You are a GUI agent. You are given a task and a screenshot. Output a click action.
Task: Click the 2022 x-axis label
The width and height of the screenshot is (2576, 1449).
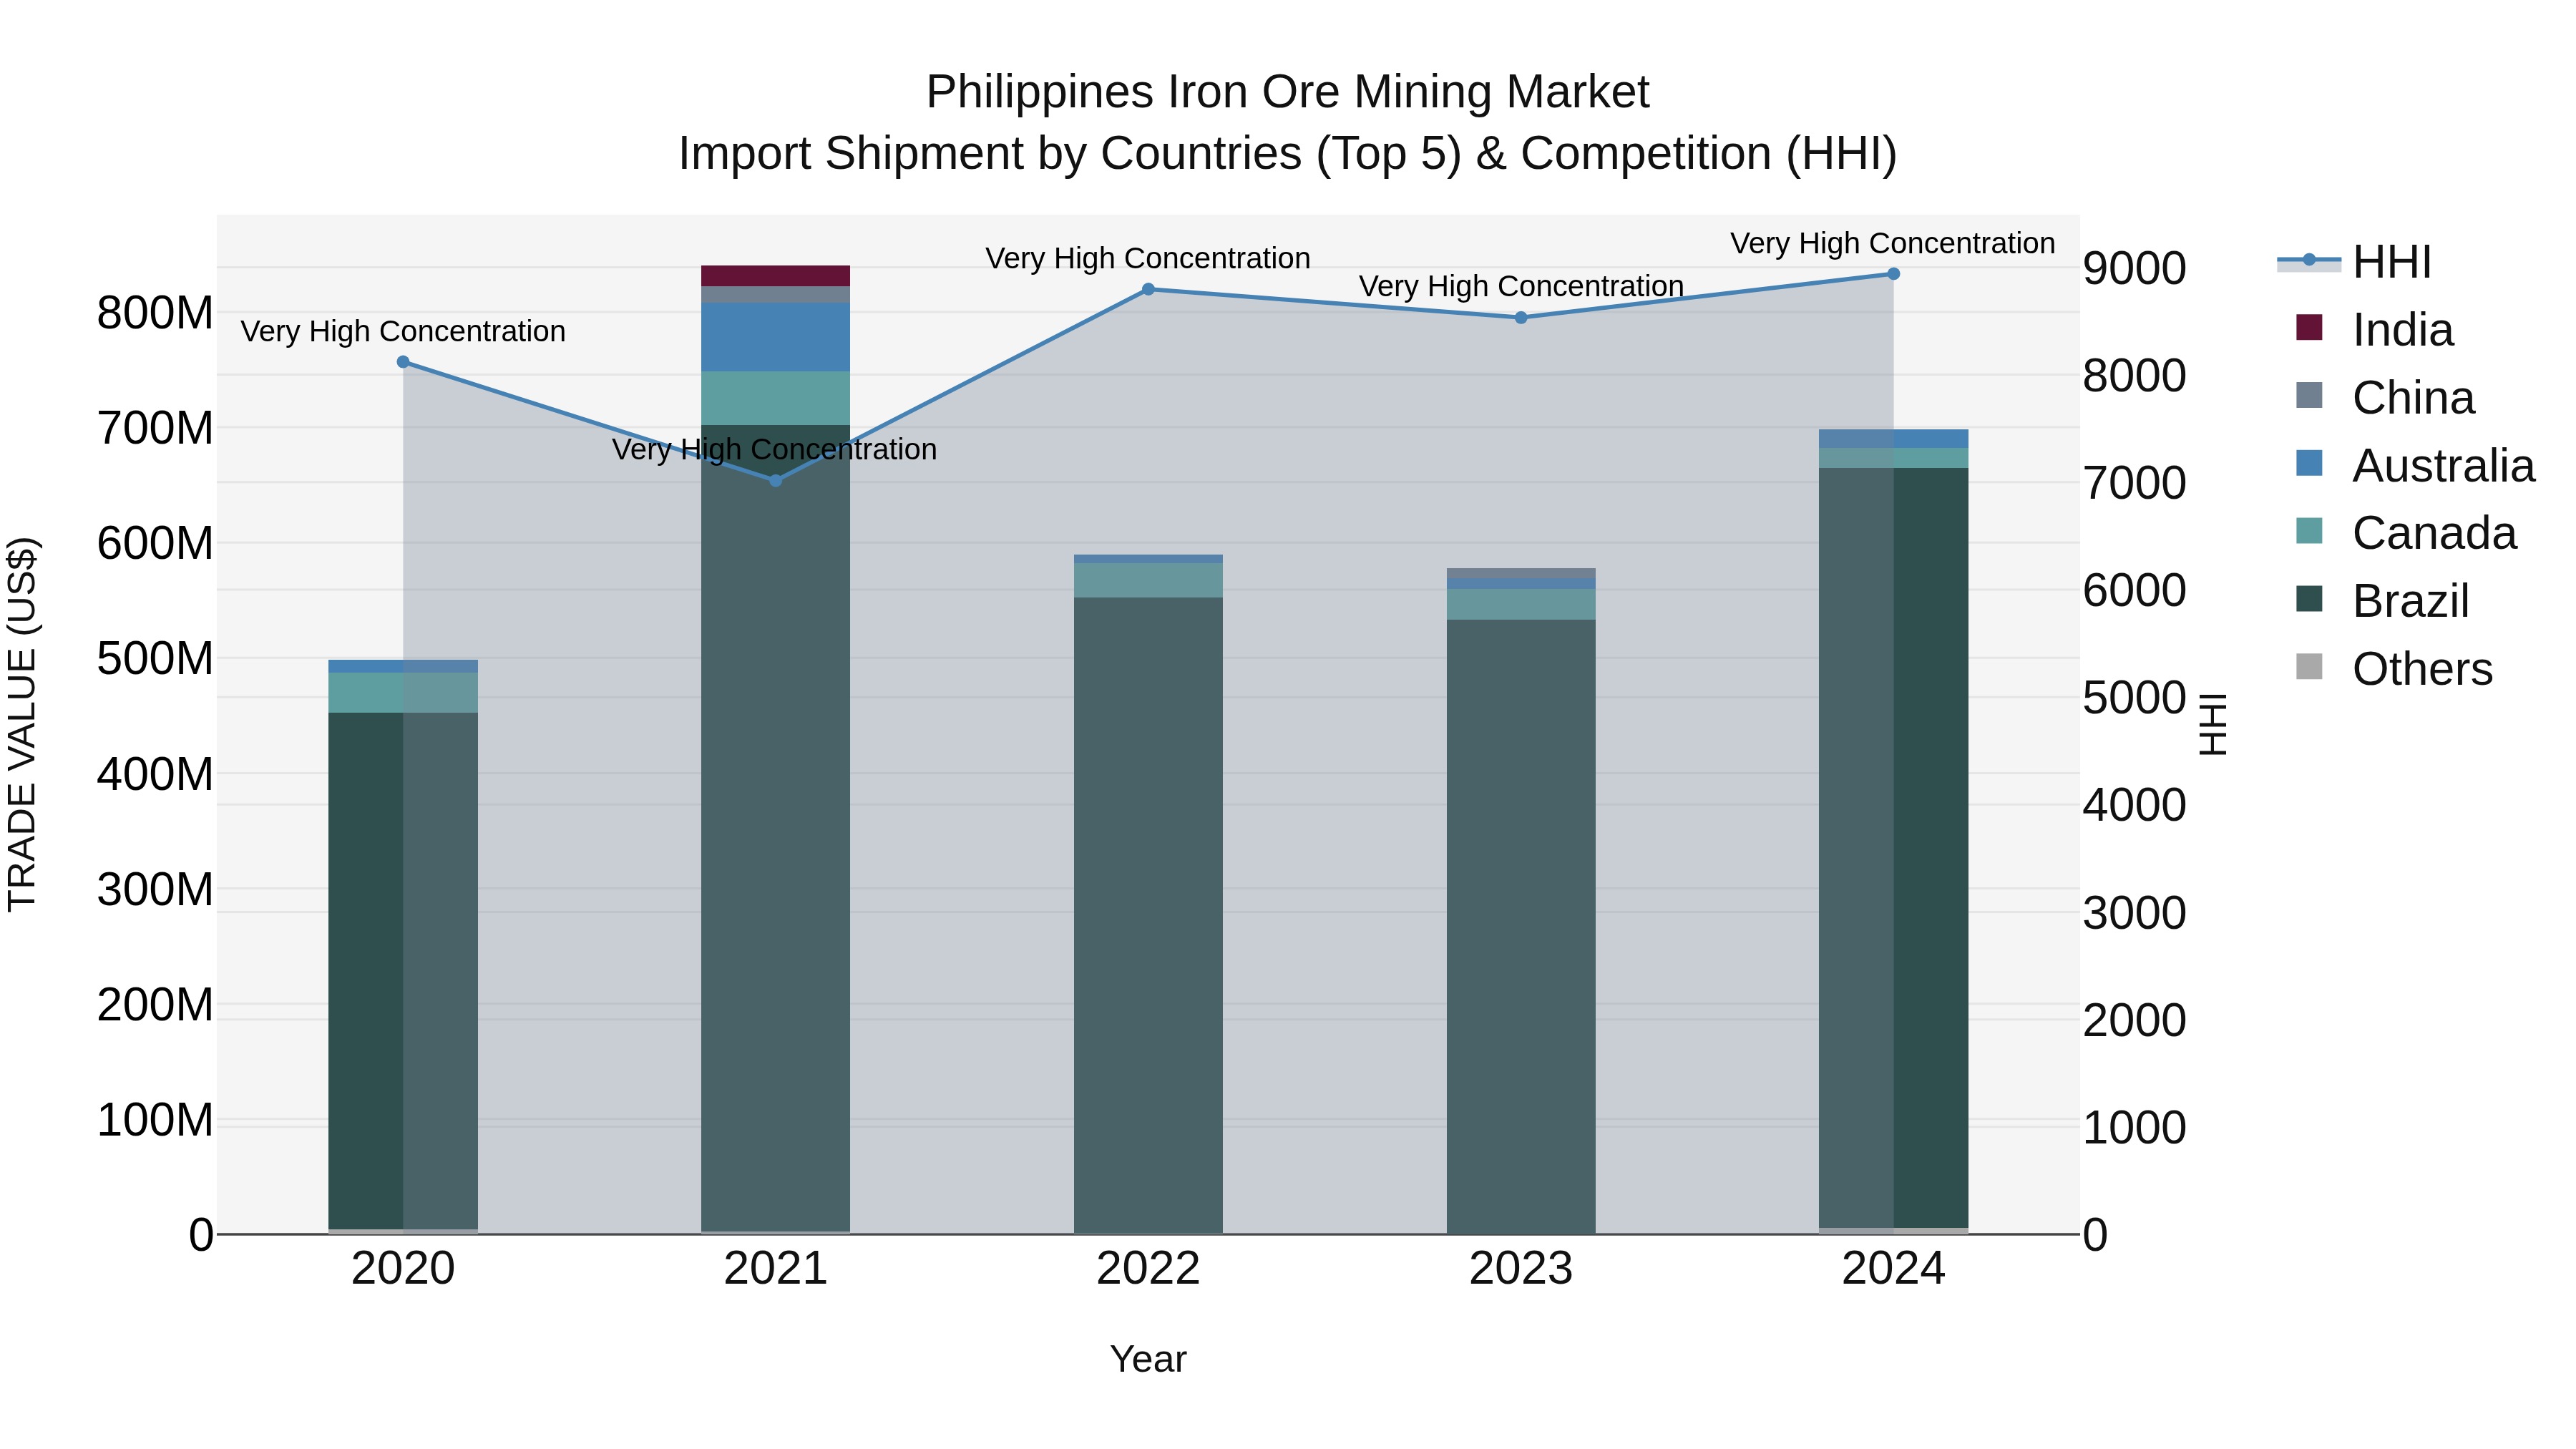click(x=1148, y=1269)
